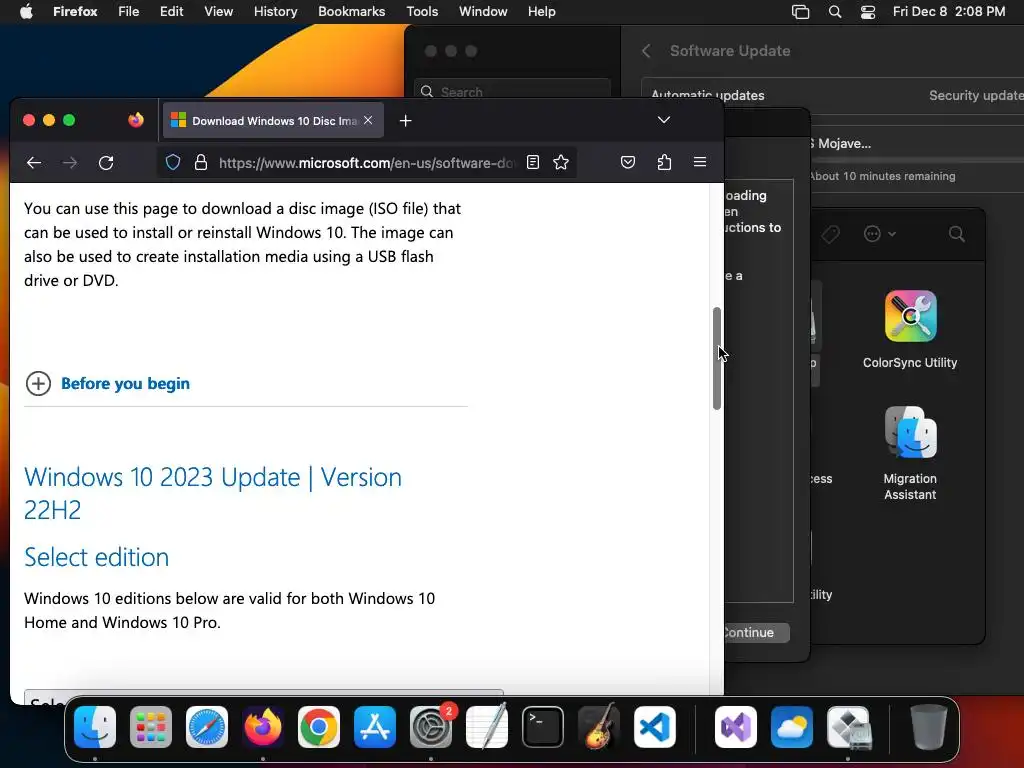Click Automatic updates row in Software Update
This screenshot has width=1024, height=768.
click(x=832, y=95)
